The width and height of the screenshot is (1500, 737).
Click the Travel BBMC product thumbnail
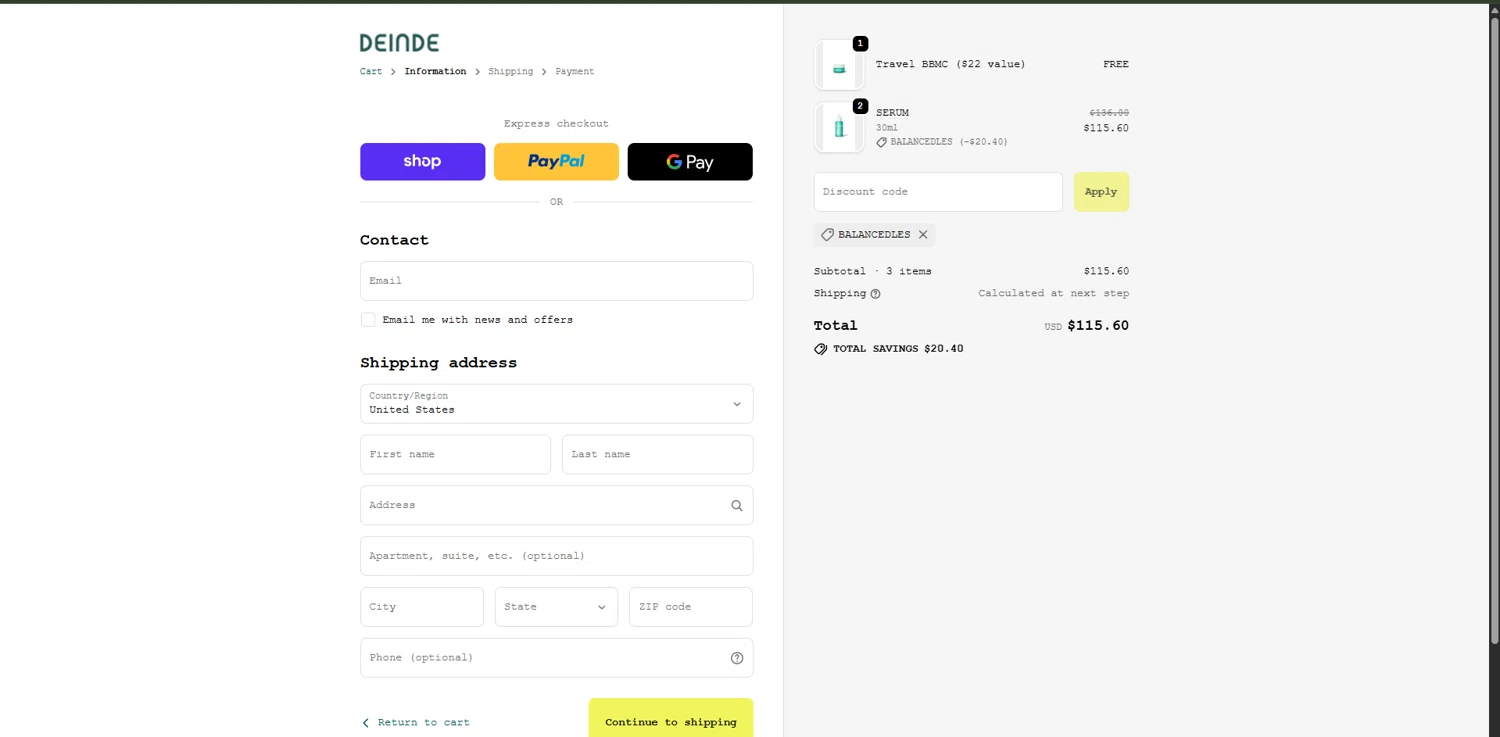point(839,66)
